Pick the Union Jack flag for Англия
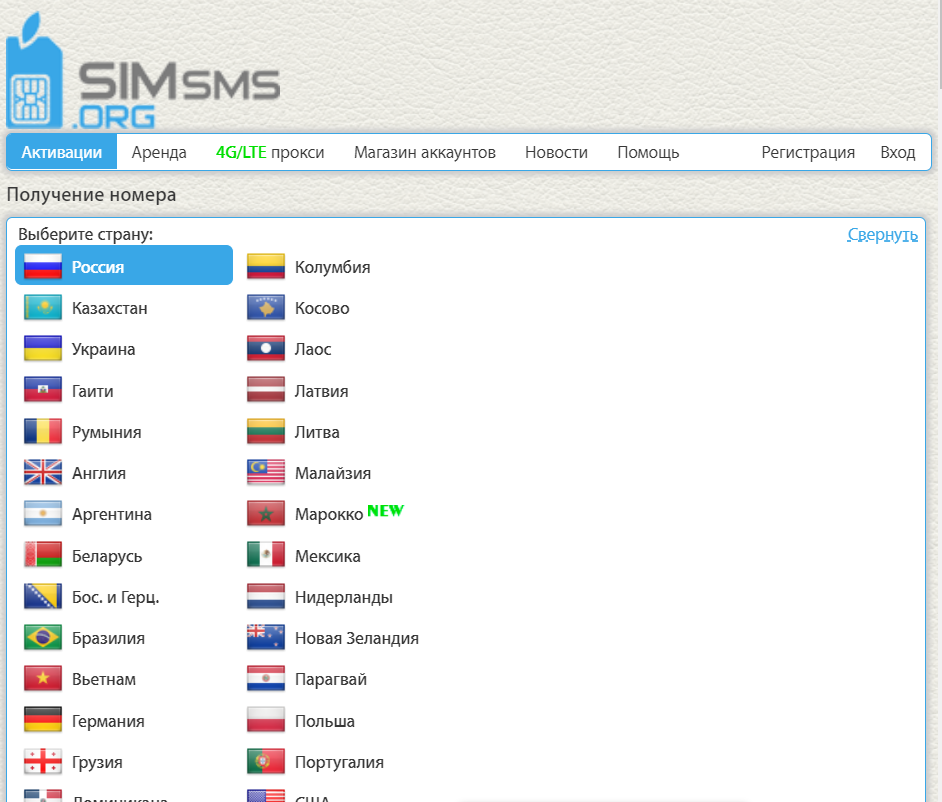The height and width of the screenshot is (802, 942). pyautogui.click(x=43, y=472)
